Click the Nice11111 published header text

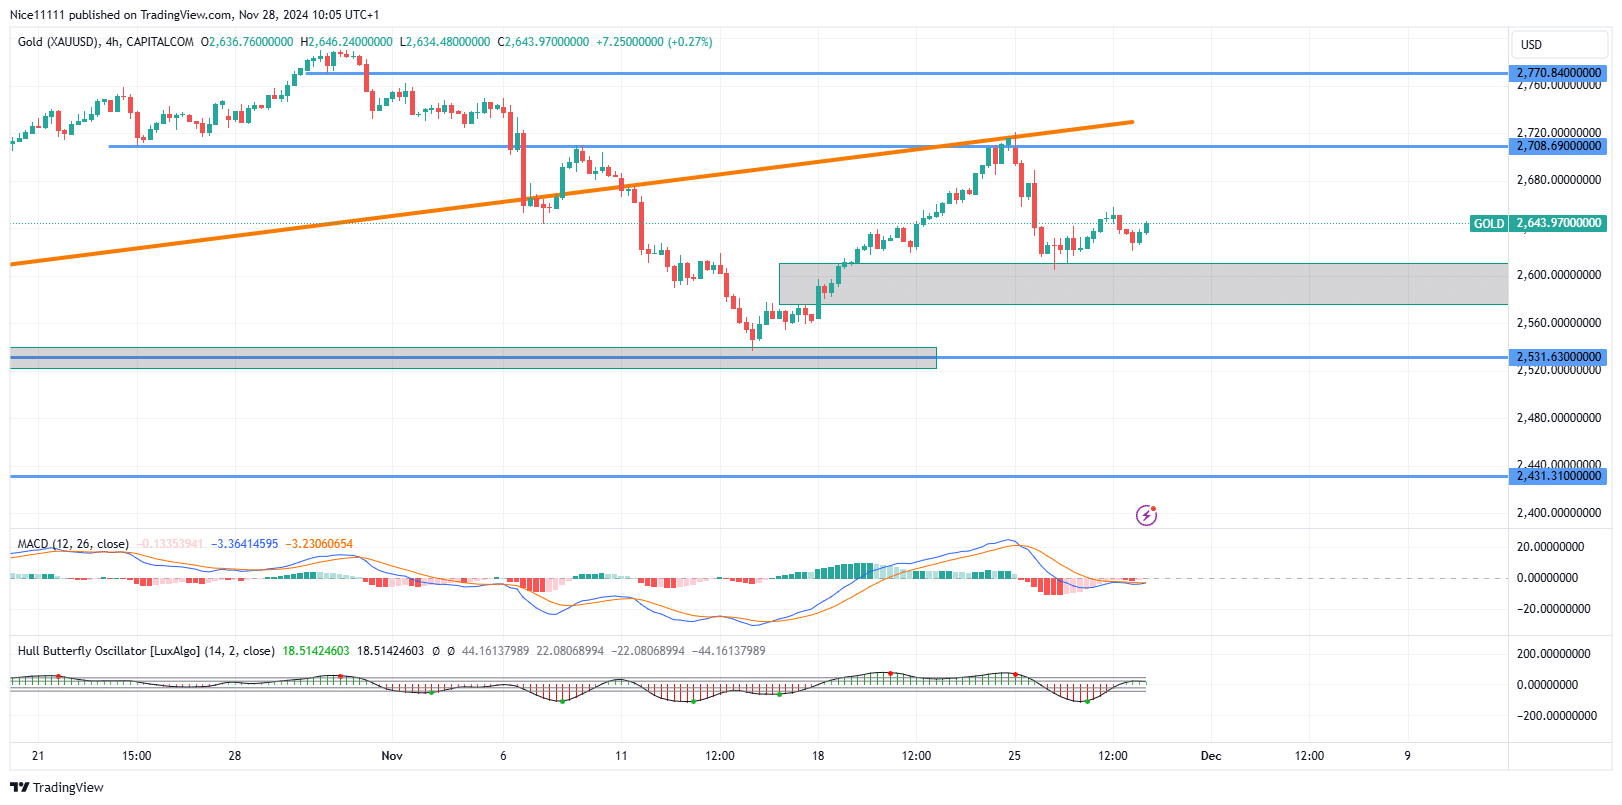click(194, 15)
